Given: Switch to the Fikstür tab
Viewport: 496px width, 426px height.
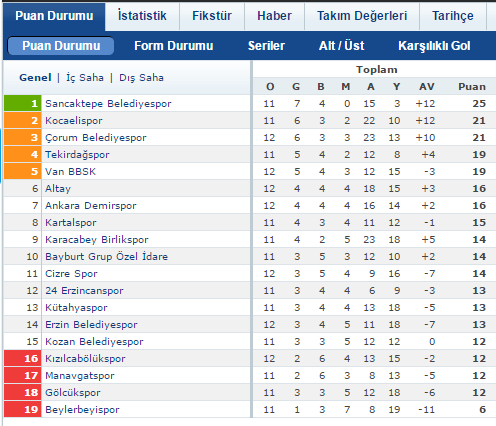Looking at the screenshot, I should coord(212,16).
